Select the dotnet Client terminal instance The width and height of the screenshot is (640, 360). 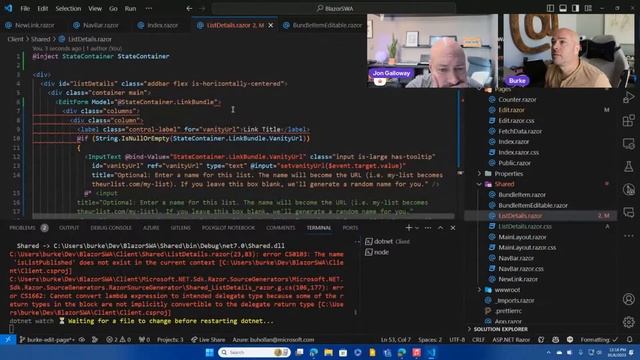[387, 242]
